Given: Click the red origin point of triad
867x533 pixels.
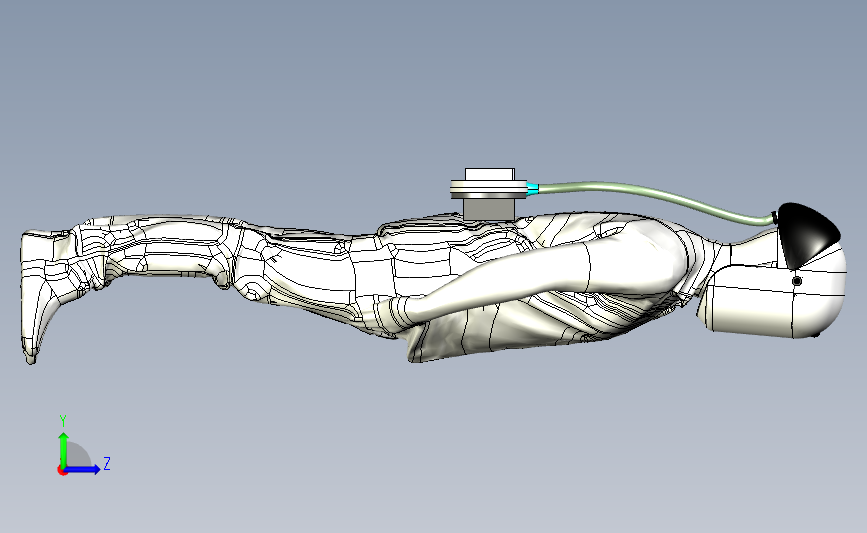Looking at the screenshot, I should [62, 471].
